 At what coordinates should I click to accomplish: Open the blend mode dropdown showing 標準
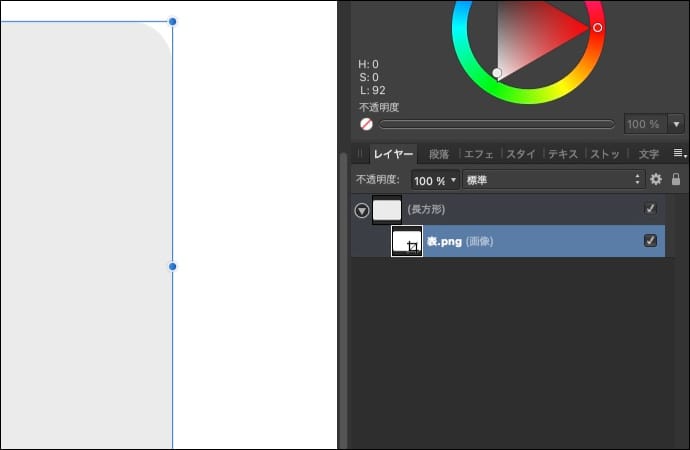point(553,180)
